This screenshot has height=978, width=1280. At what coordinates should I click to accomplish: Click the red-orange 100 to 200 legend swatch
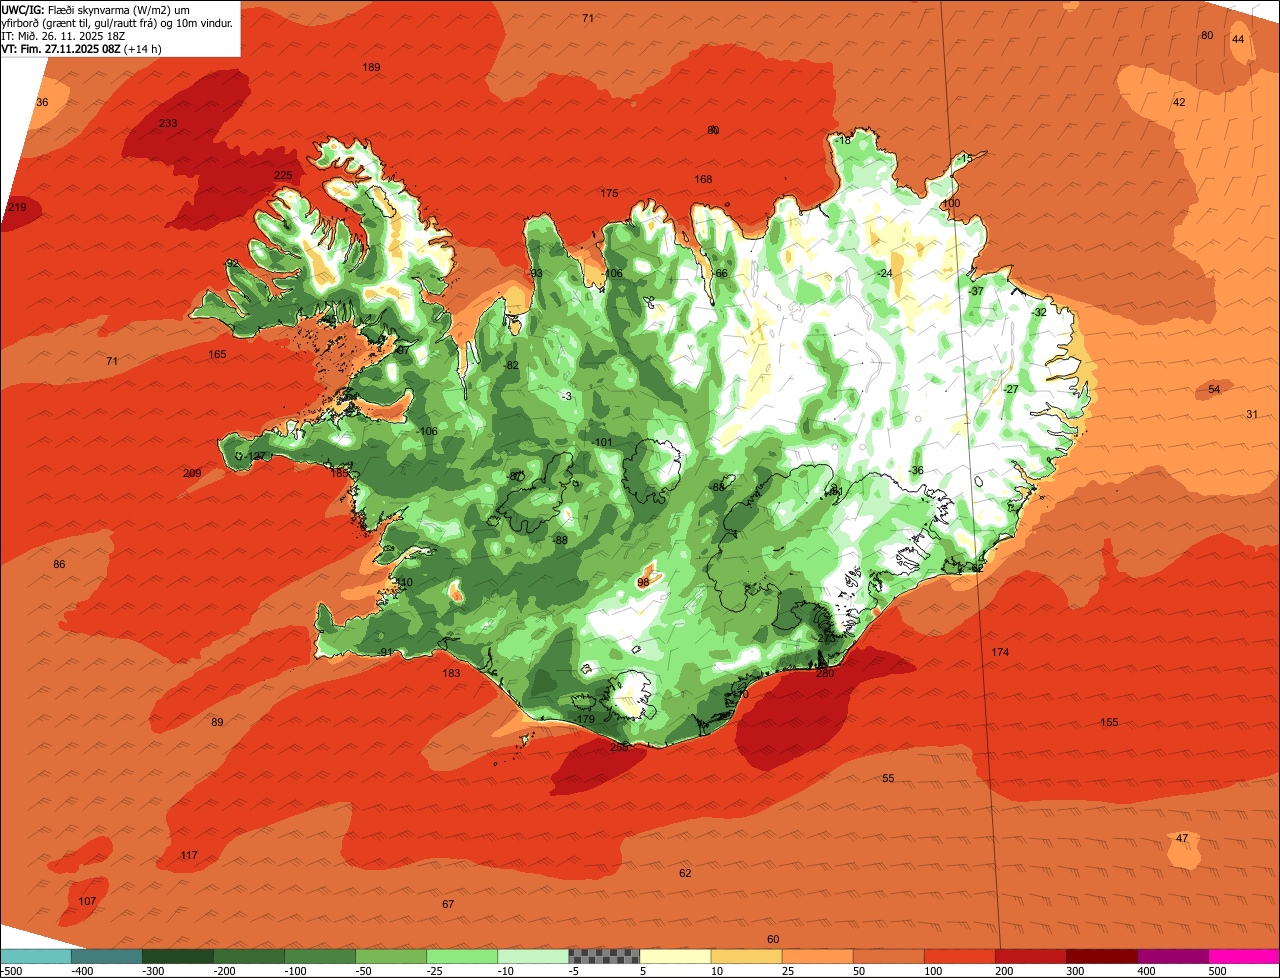(x=959, y=956)
